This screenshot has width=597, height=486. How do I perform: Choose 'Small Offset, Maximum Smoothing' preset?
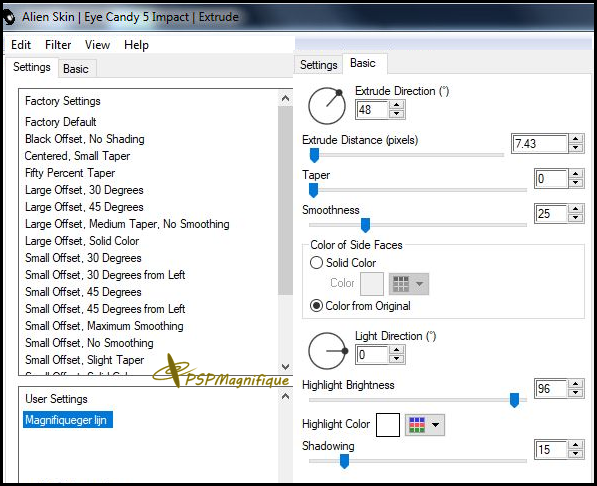pyautogui.click(x=104, y=326)
